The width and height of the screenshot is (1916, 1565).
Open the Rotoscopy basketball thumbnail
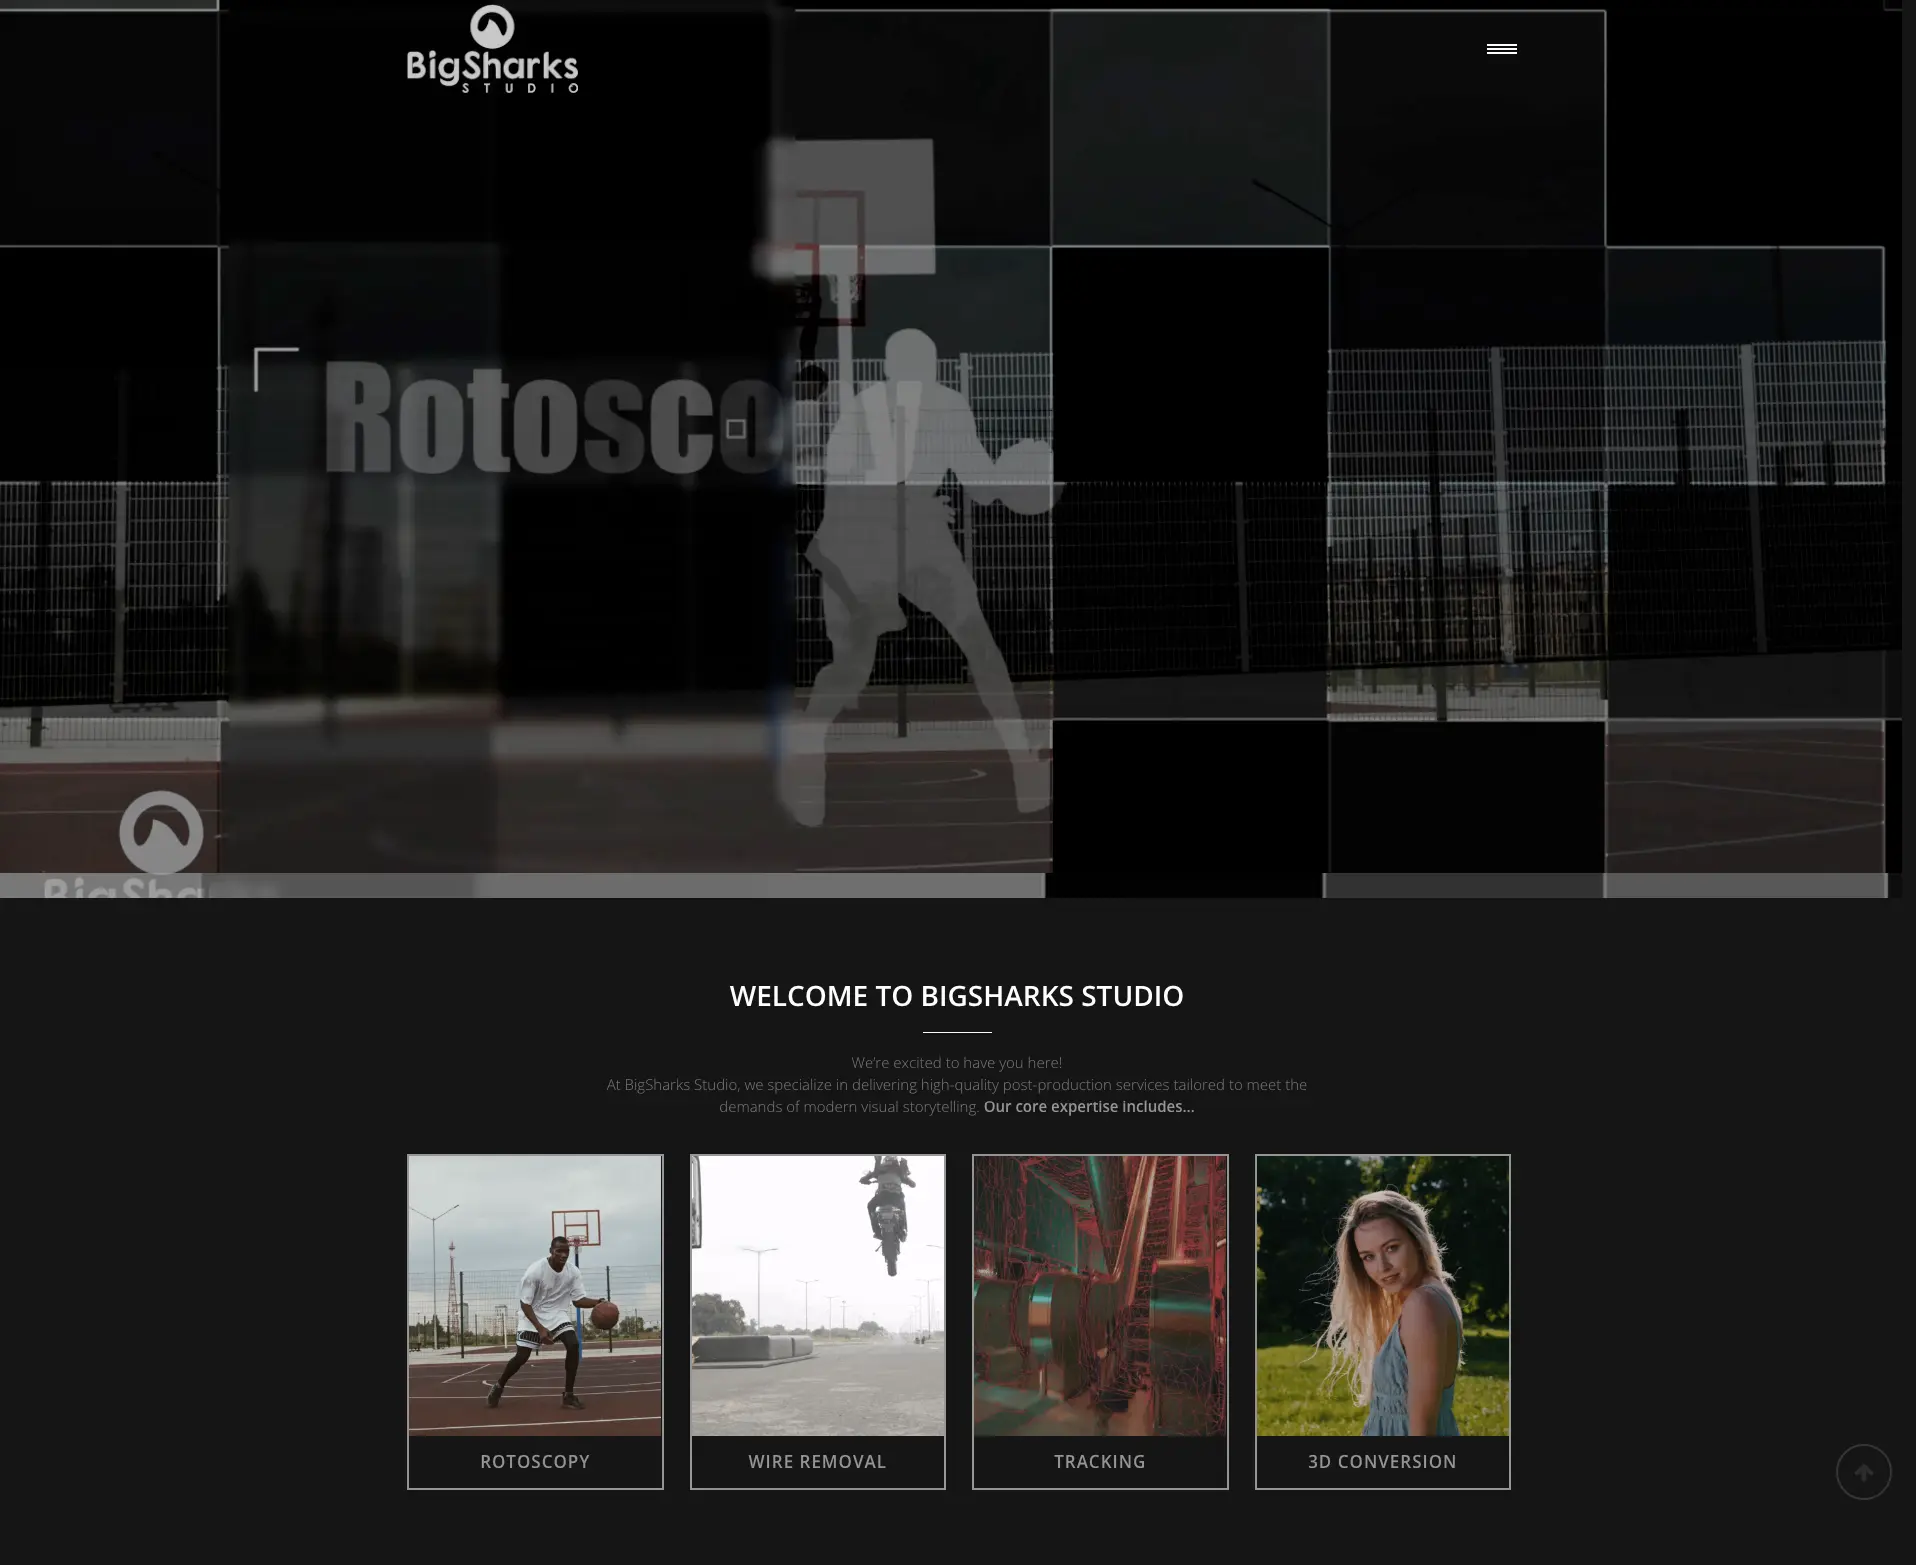[x=535, y=1295]
